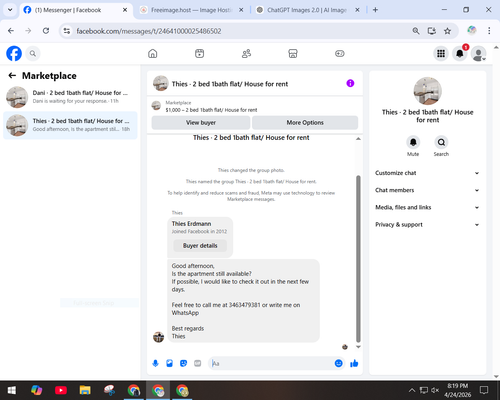Open Dani's 2 bed 1bath flat conversation
Screen dimensions: 500x400
(70, 97)
